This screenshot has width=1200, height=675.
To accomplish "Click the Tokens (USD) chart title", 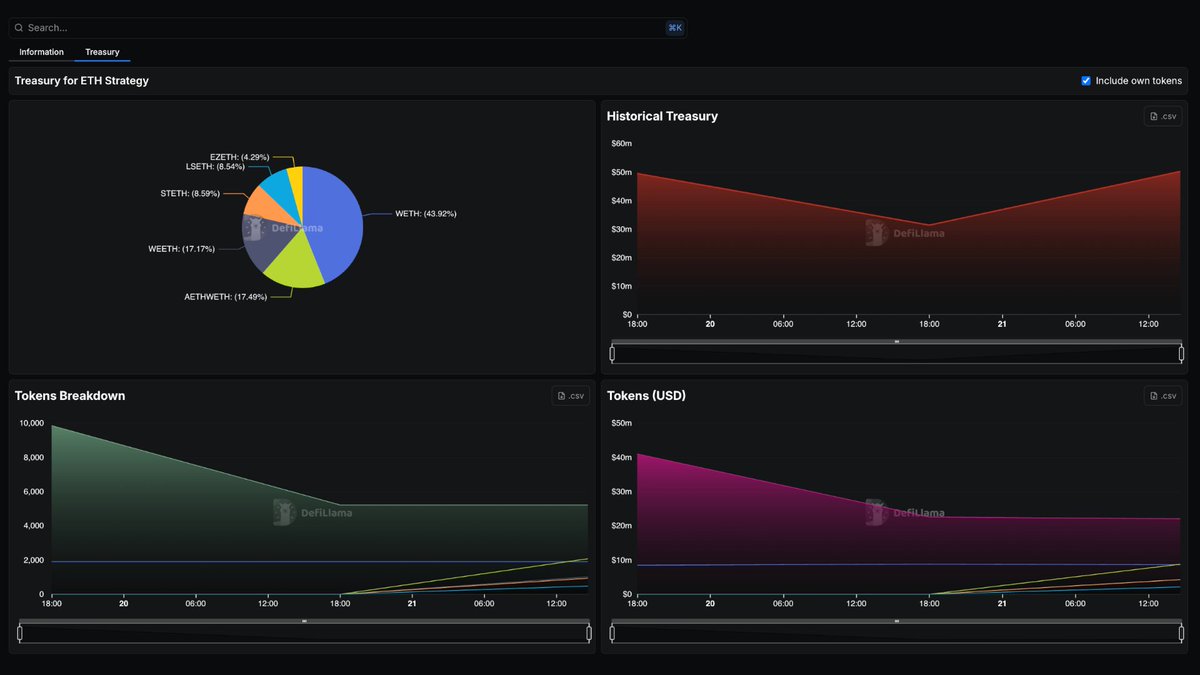I will tap(646, 396).
